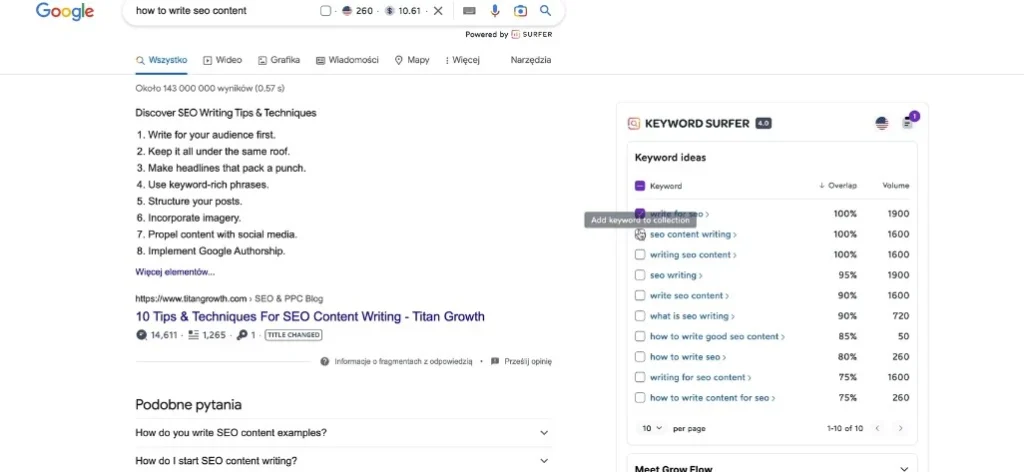Open '10 Tips & Techniques For SEO Content Writing' result
Screen dimensions: 1024x472
pos(310,317)
